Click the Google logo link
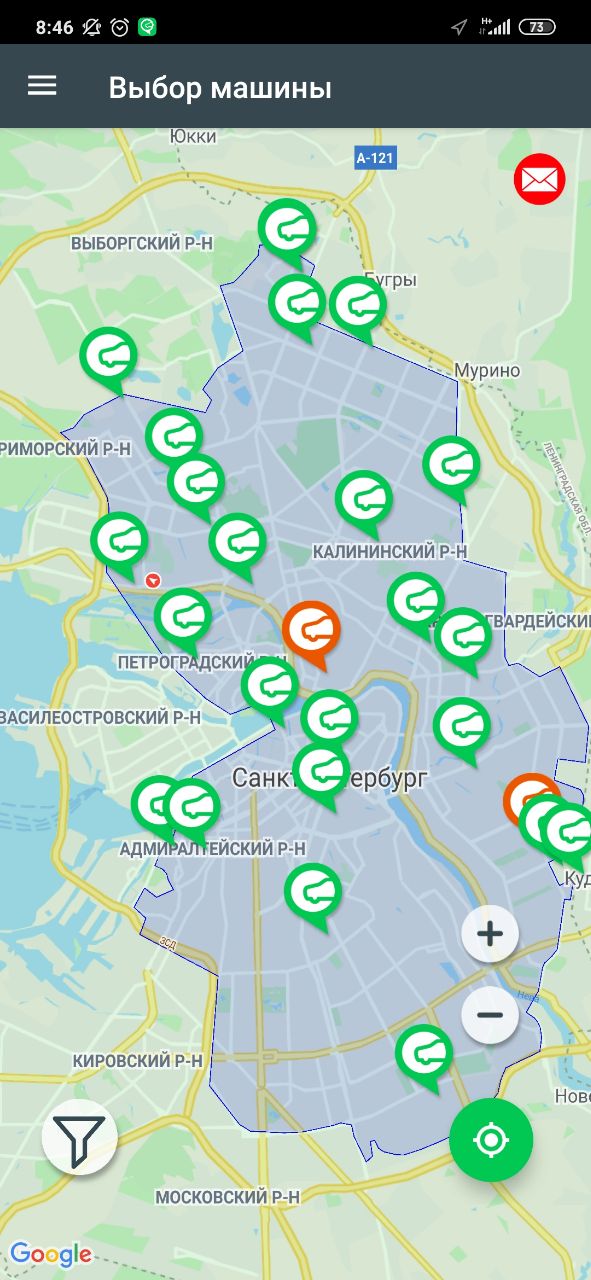 (x=51, y=1254)
